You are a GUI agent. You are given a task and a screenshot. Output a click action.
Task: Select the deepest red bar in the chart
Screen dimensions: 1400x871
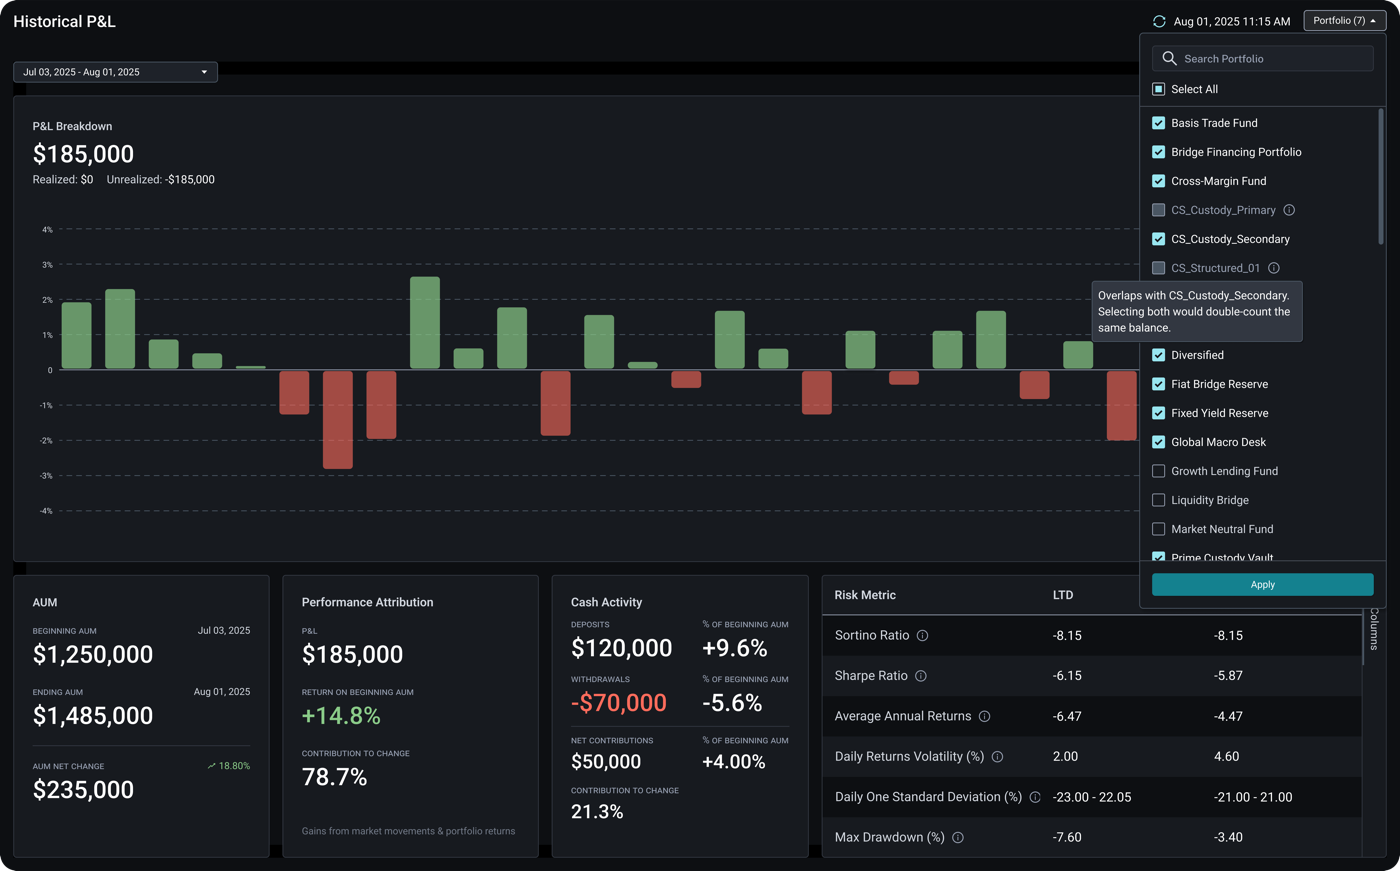tap(338, 420)
